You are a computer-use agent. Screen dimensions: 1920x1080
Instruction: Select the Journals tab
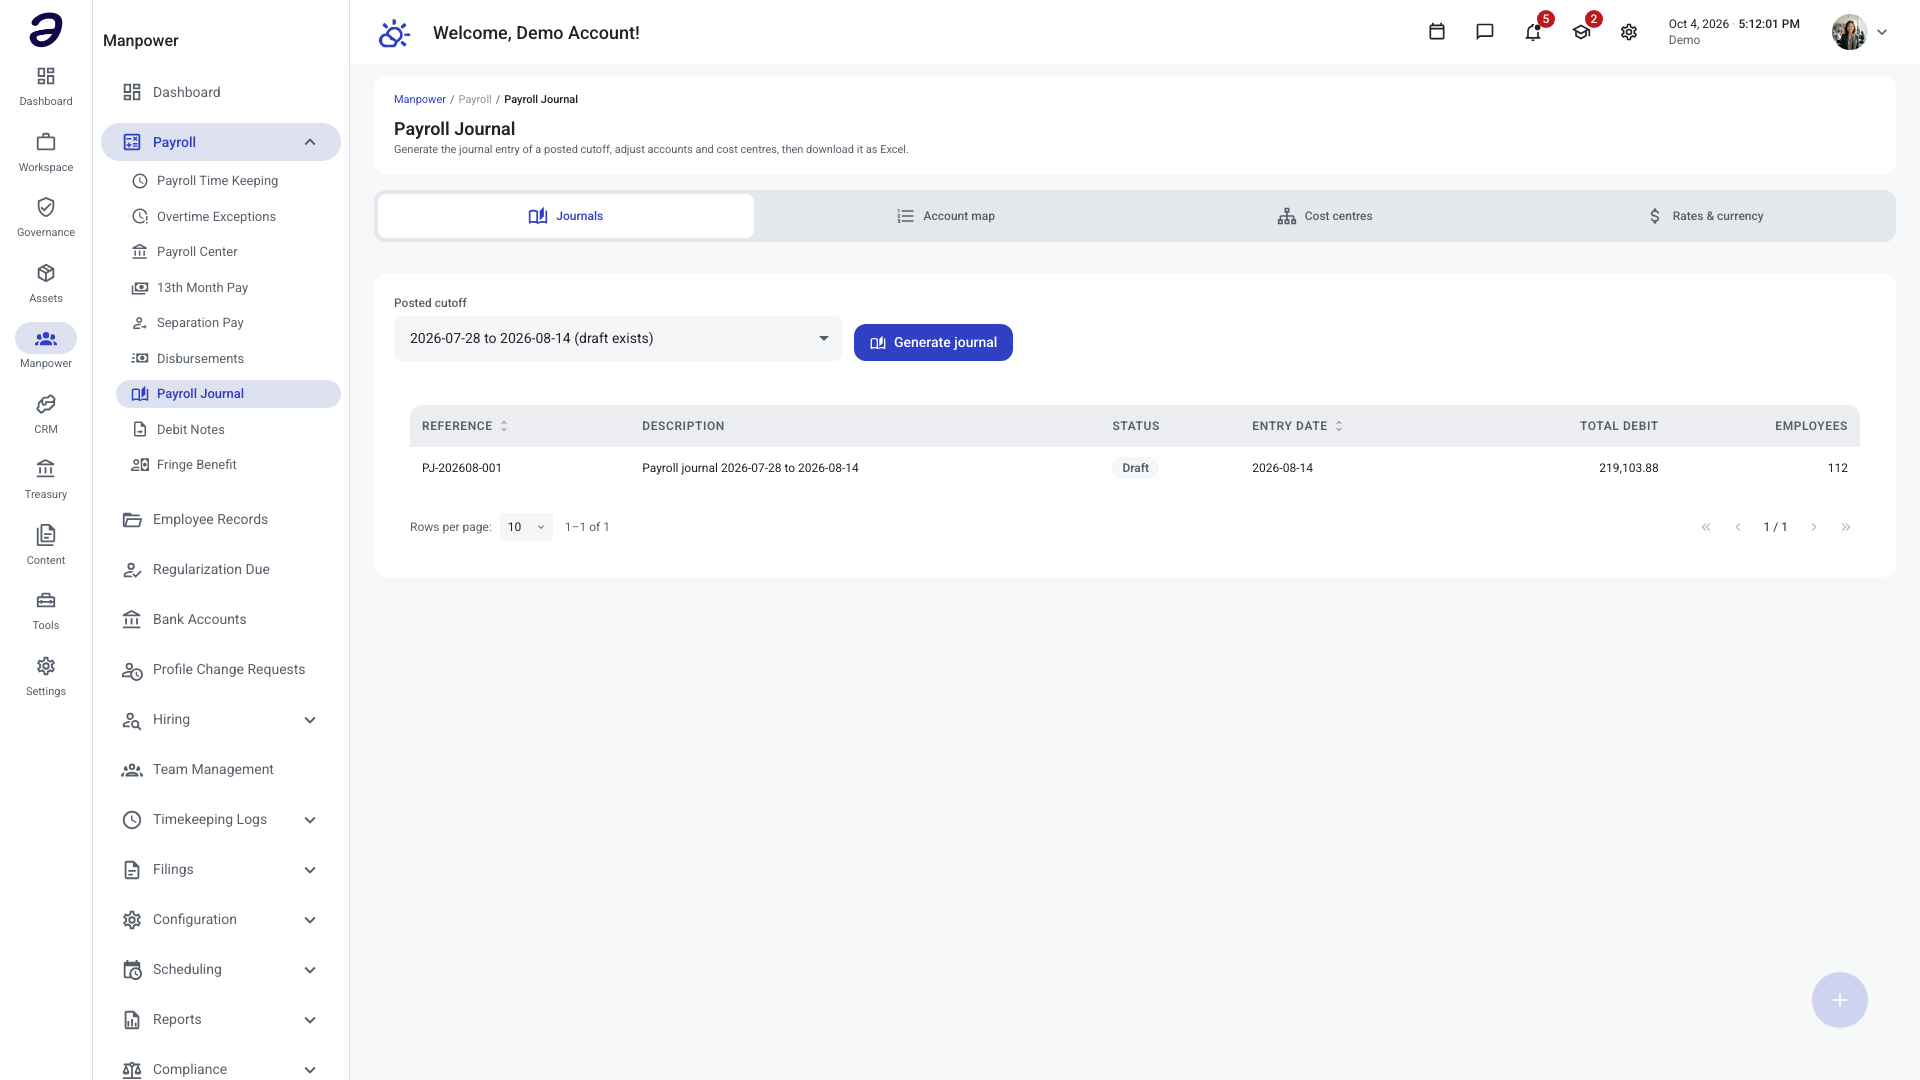point(566,216)
